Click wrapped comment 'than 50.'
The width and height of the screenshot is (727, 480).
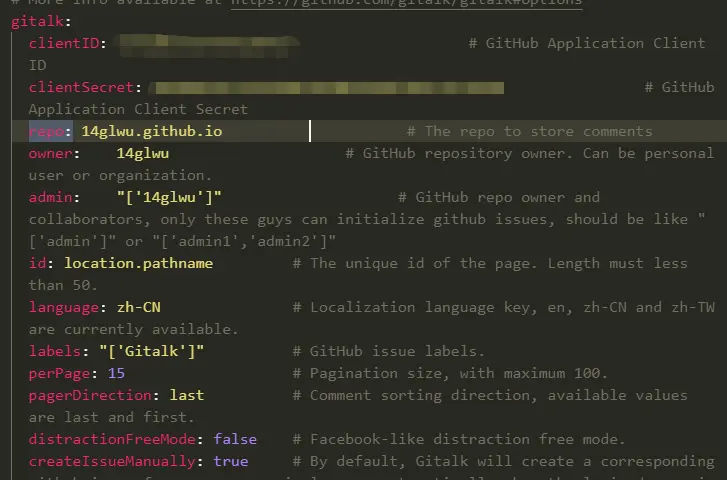pos(63,285)
